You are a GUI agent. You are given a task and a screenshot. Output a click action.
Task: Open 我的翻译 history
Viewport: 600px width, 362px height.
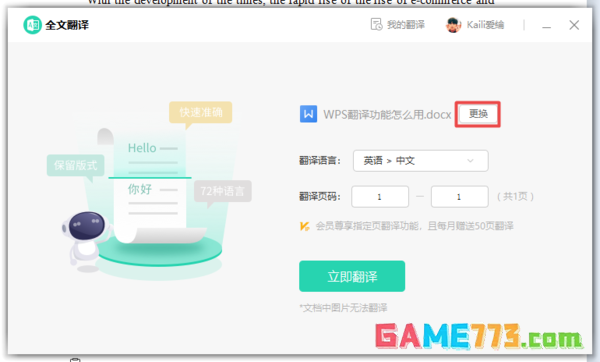click(x=398, y=25)
